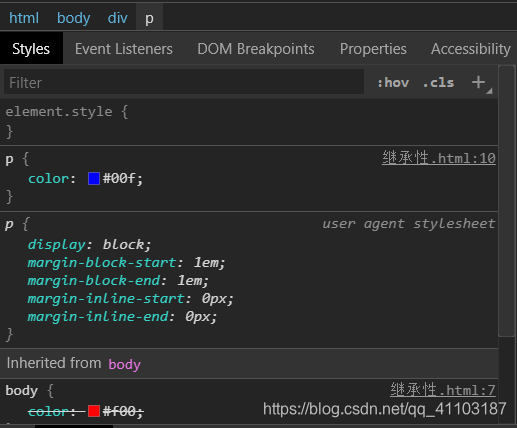Click the body selector in the body rule
The width and height of the screenshot is (517, 428).
(x=22, y=390)
